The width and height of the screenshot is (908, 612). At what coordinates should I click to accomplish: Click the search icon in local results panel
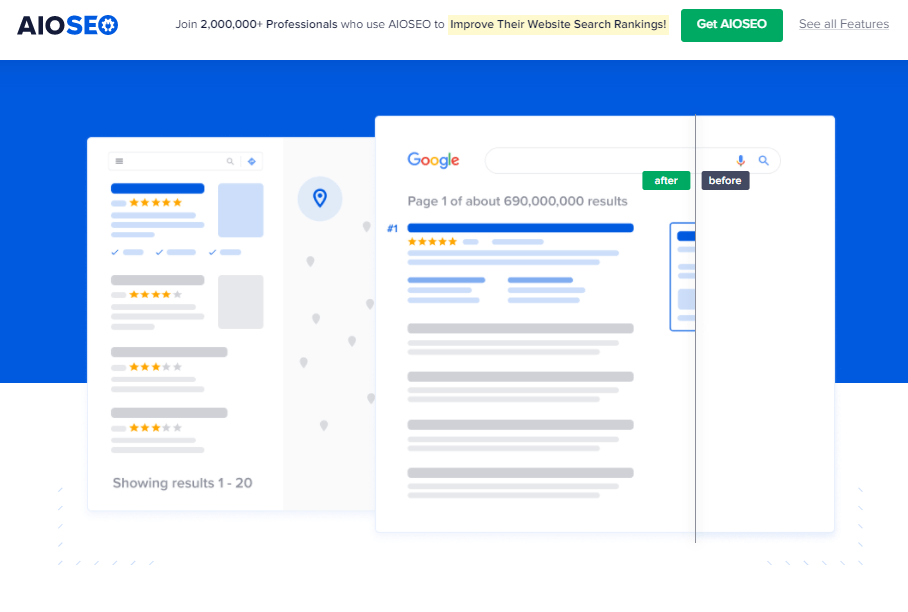coord(230,161)
